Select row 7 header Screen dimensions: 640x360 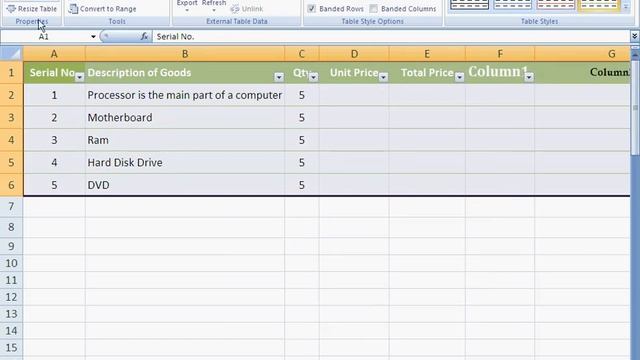(x=11, y=207)
